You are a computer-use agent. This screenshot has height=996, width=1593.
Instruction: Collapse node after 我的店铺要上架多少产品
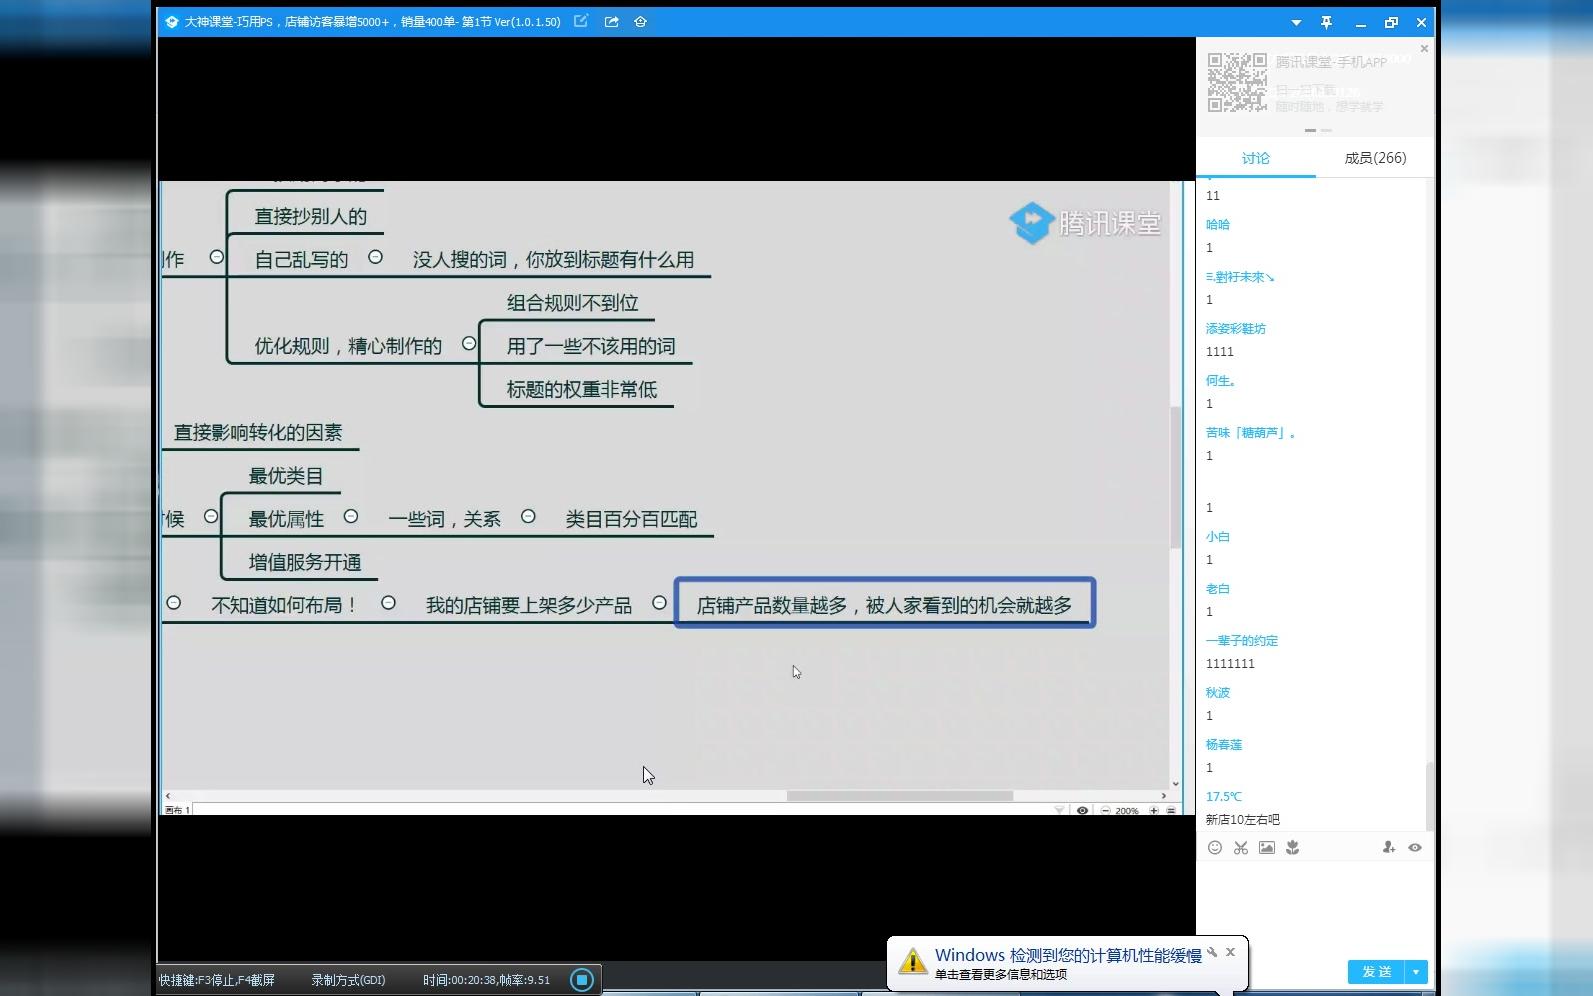point(659,603)
